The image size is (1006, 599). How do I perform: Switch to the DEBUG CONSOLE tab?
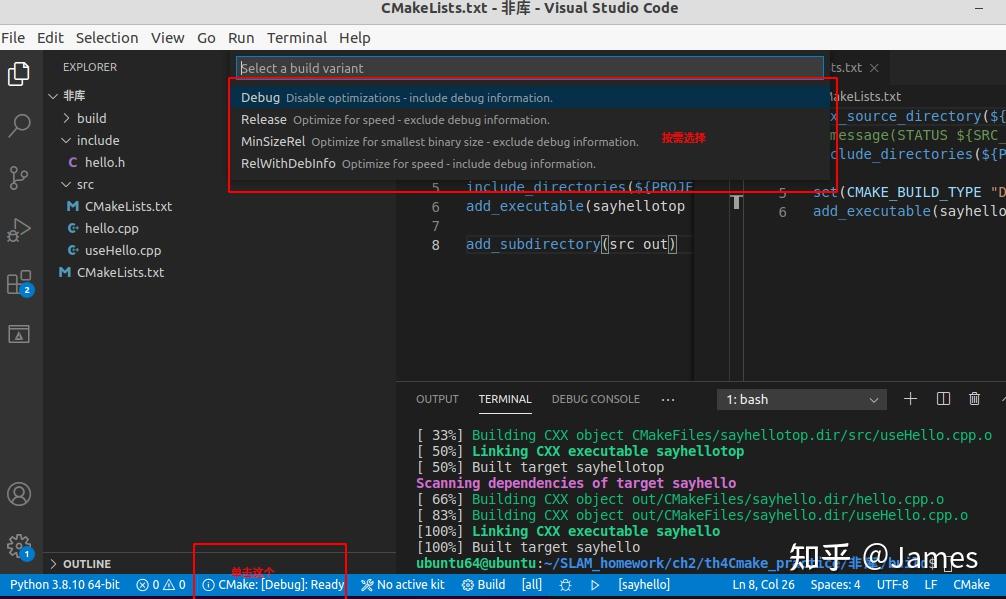coord(595,398)
